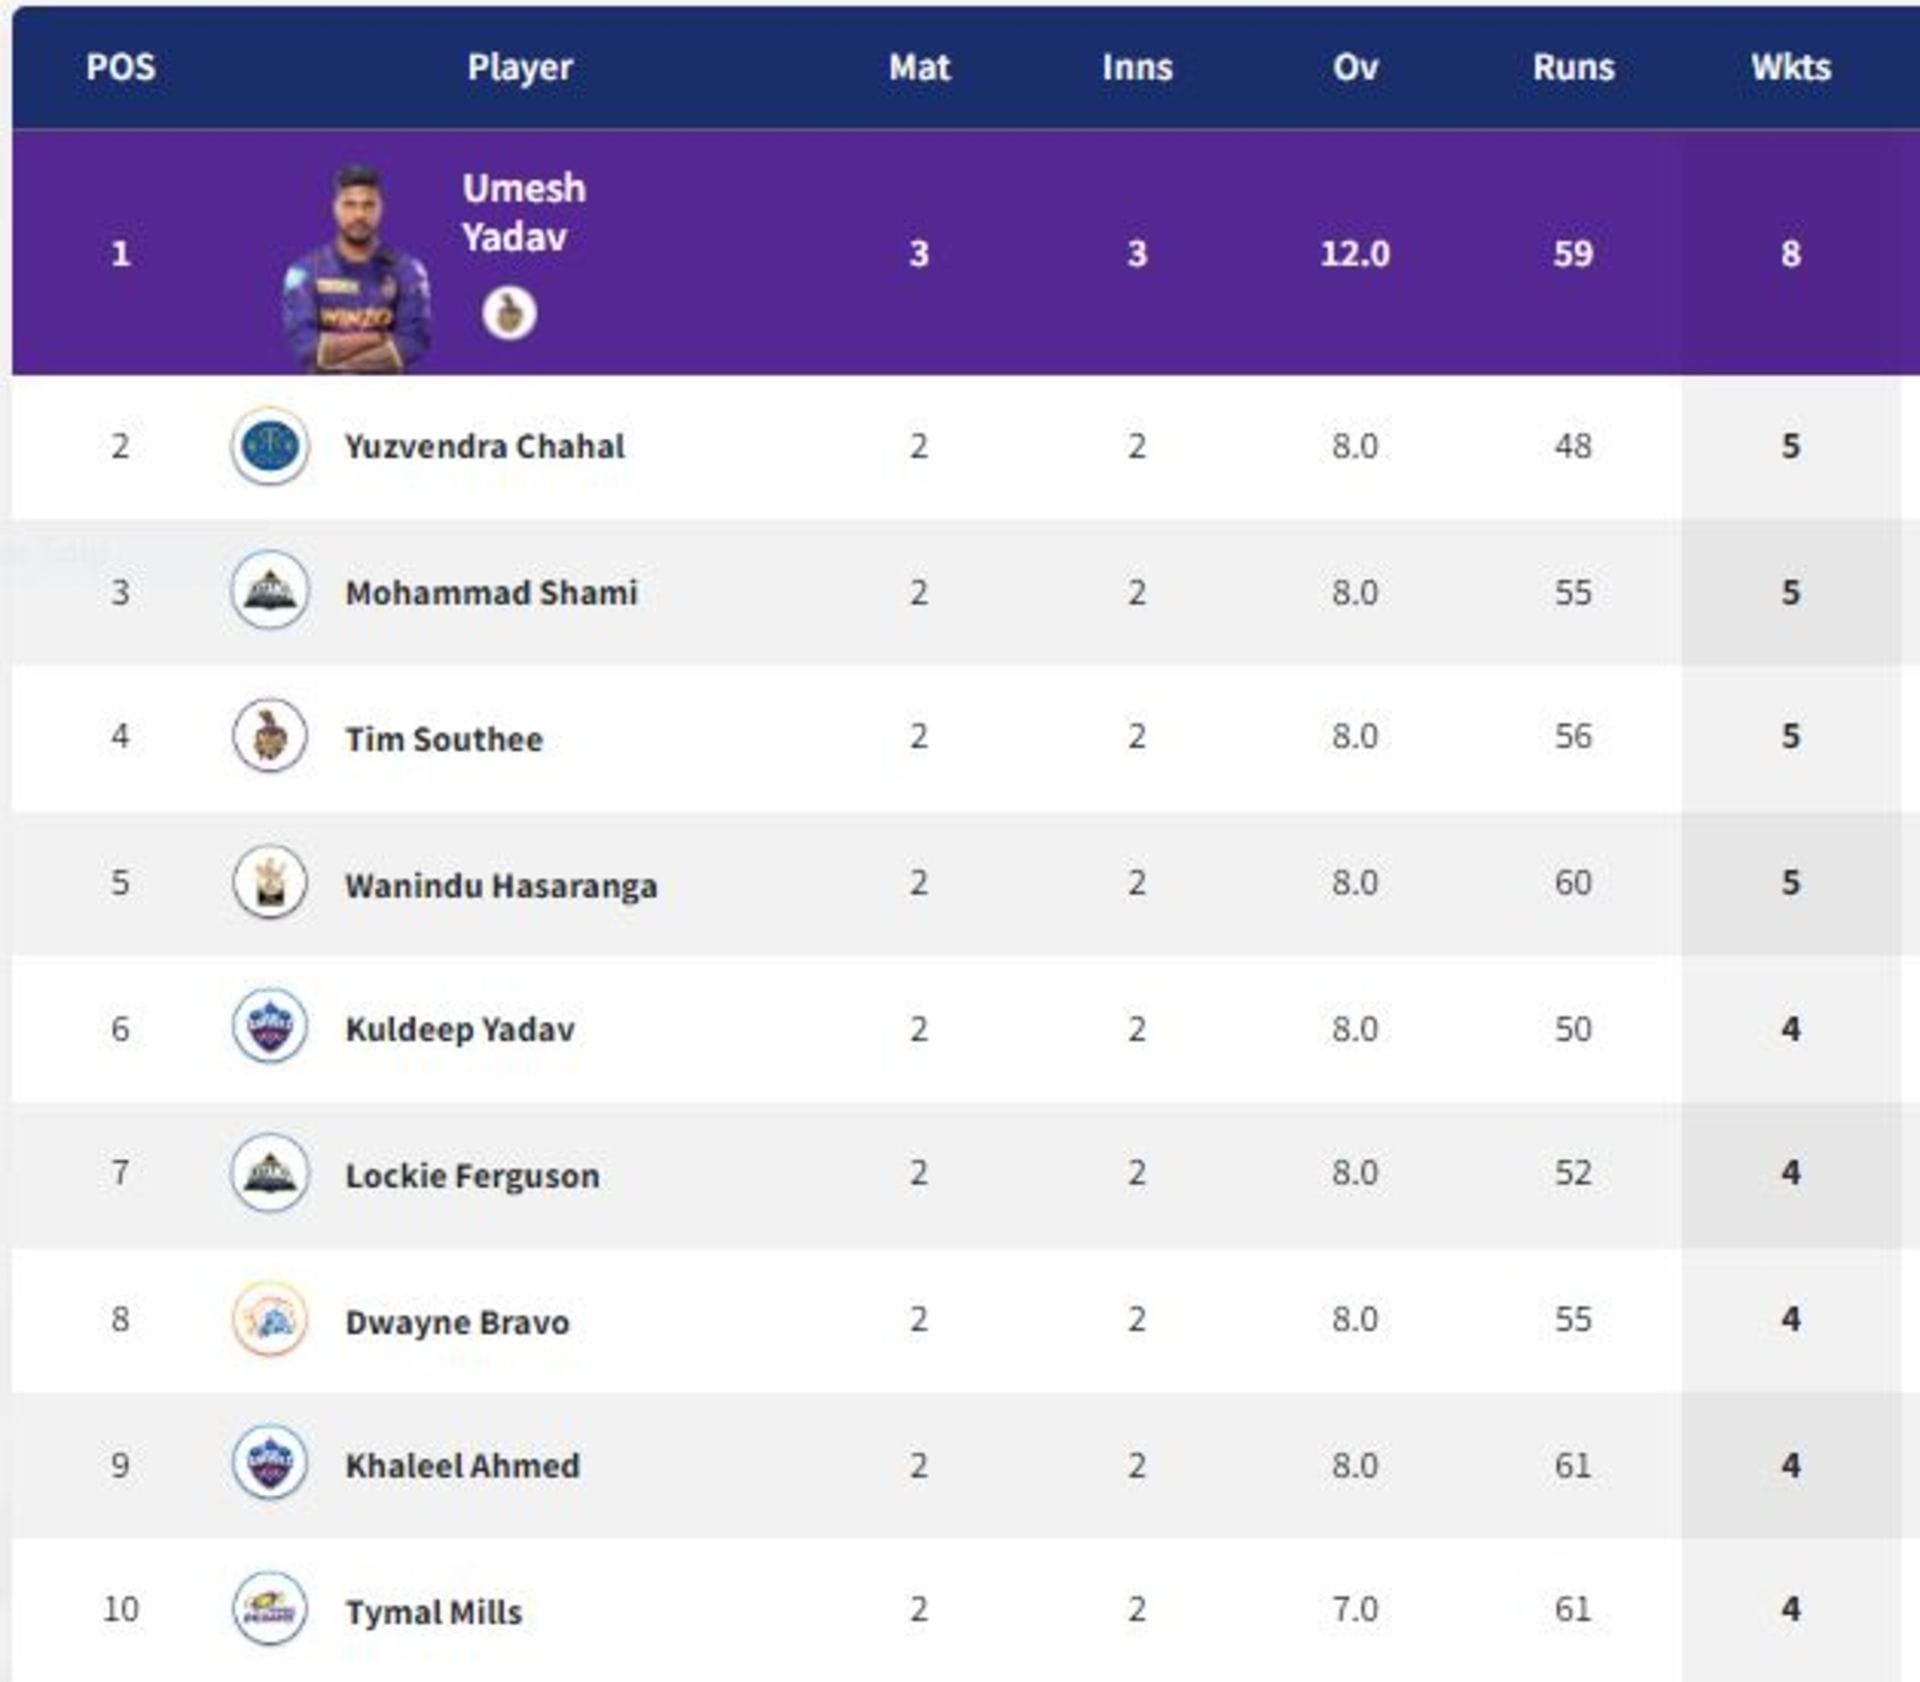
Task: Click Umesh Yadav's player photo
Action: click(357, 270)
